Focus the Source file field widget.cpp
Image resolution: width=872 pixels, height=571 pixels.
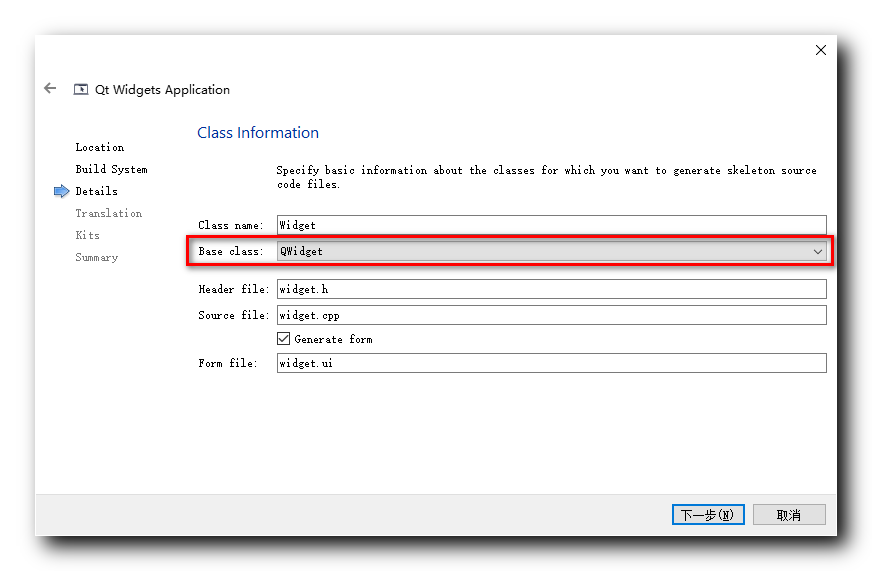552,315
